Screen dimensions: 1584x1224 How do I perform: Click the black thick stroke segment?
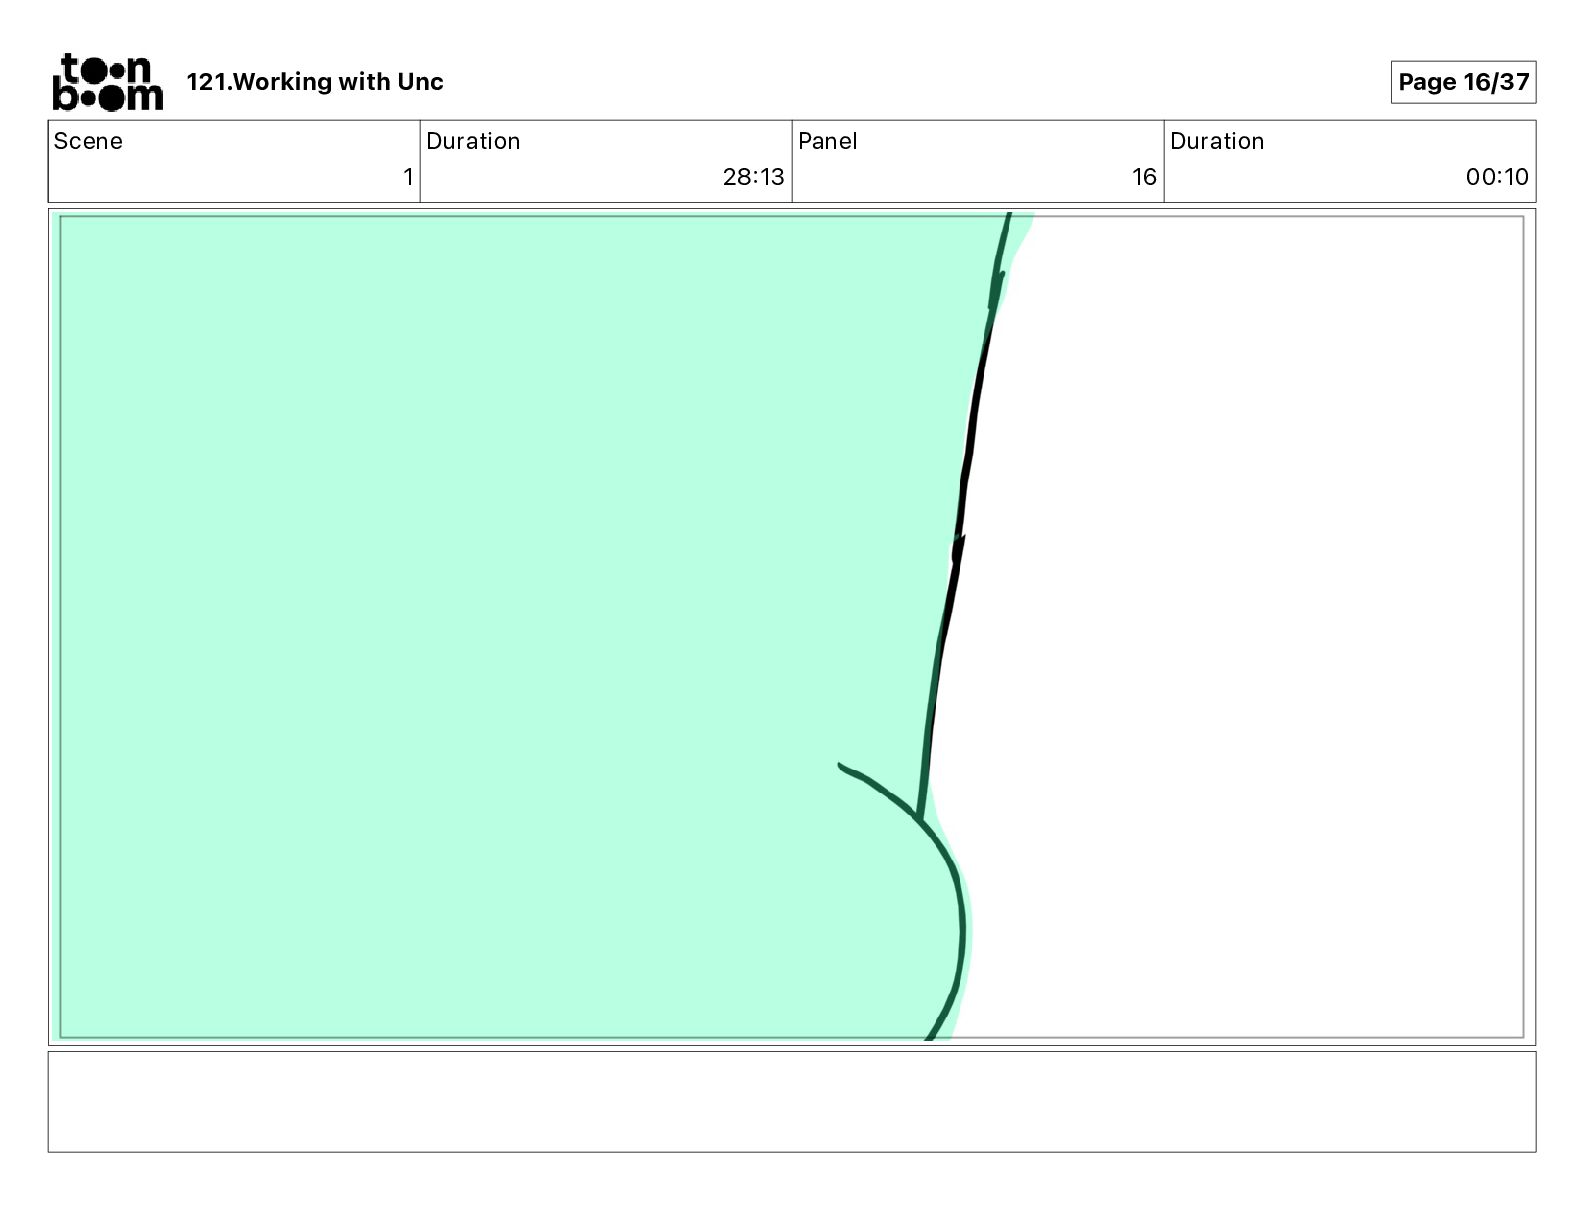965,480
